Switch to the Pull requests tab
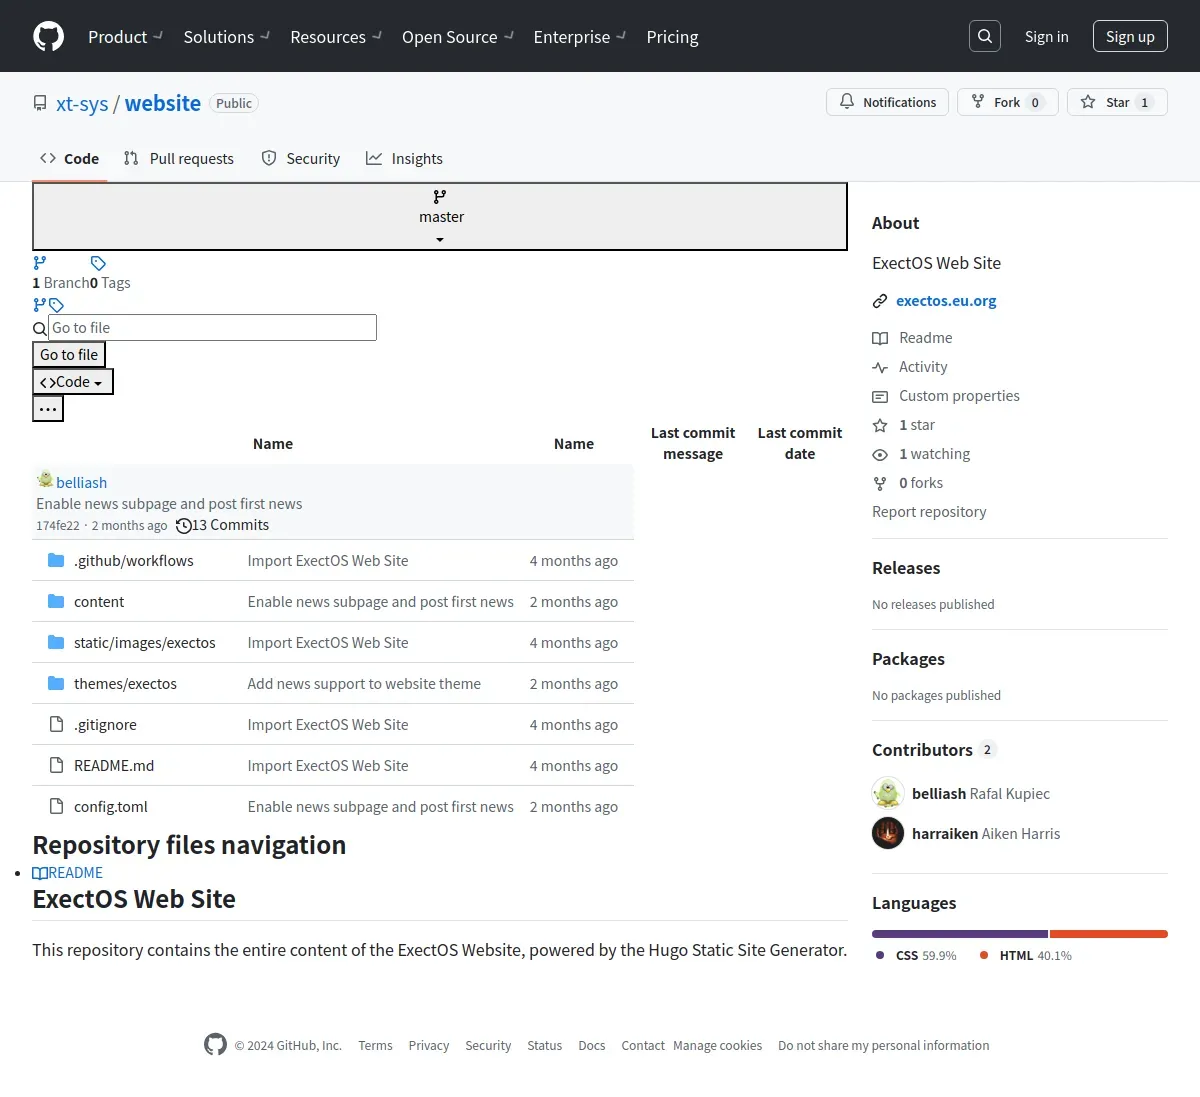This screenshot has height=1097, width=1200. (x=179, y=158)
